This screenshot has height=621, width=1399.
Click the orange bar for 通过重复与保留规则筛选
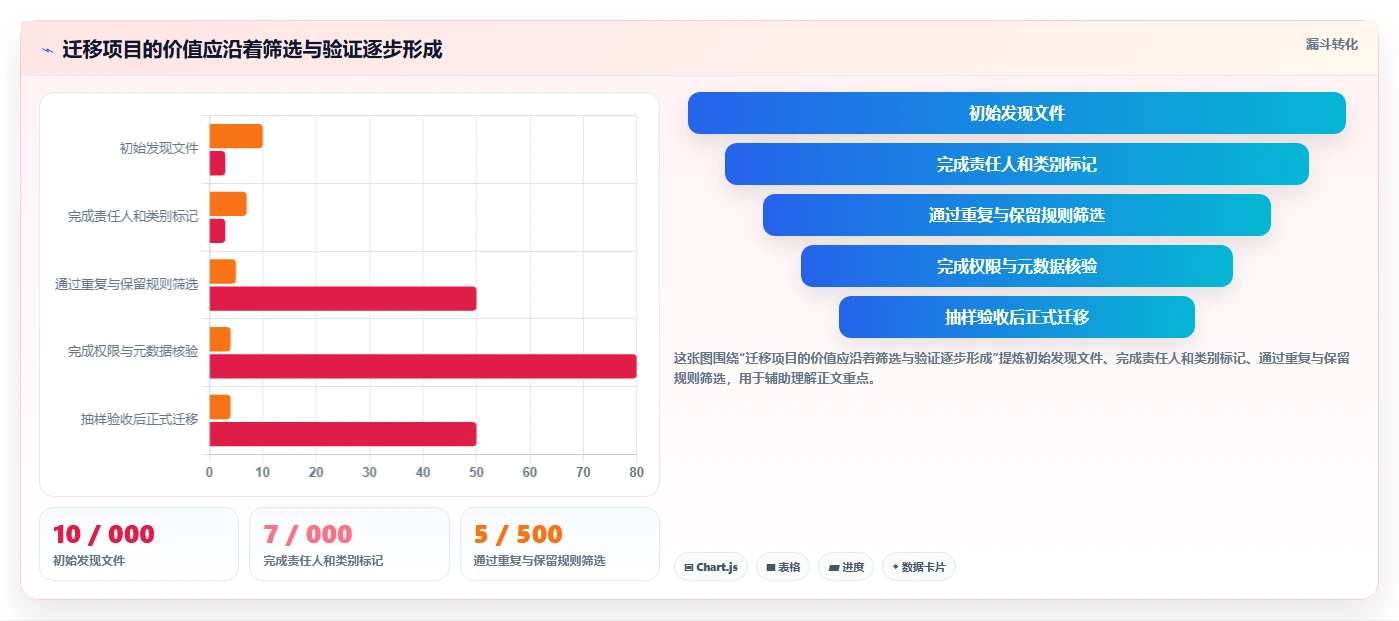tap(222, 271)
